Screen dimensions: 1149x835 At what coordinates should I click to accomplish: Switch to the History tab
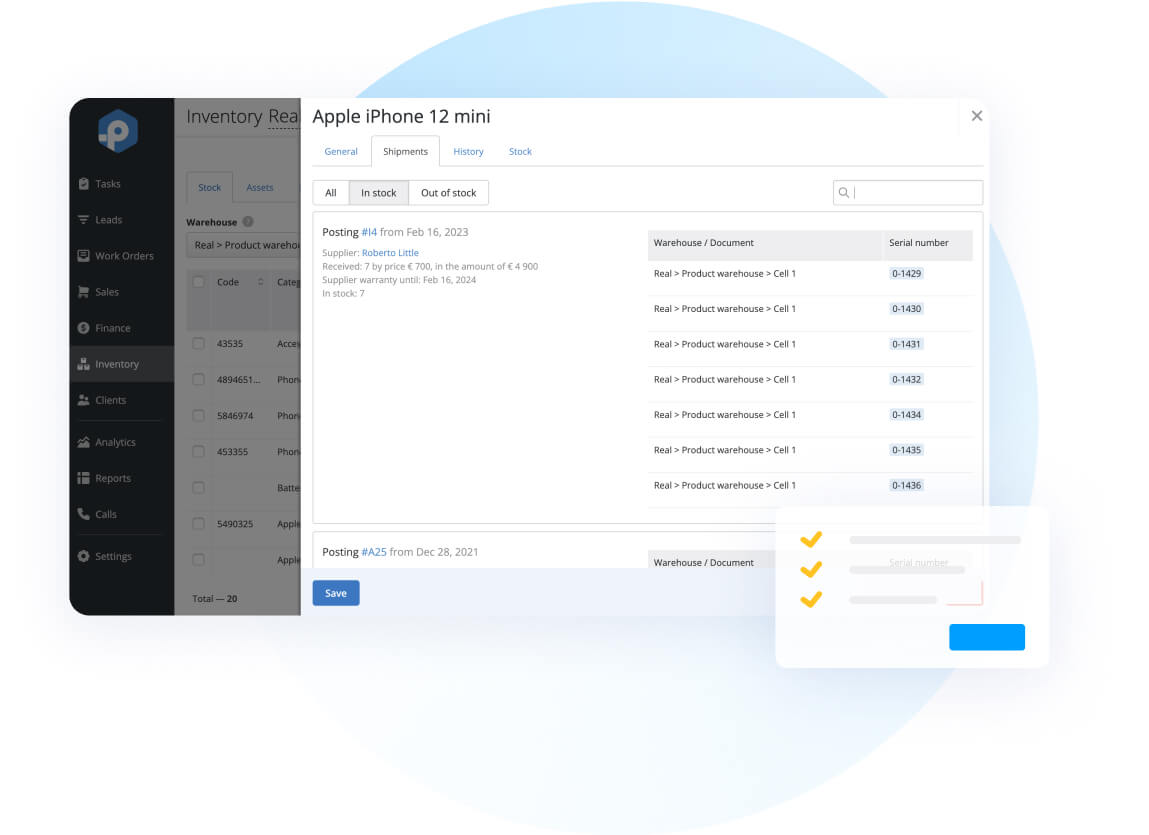point(468,152)
